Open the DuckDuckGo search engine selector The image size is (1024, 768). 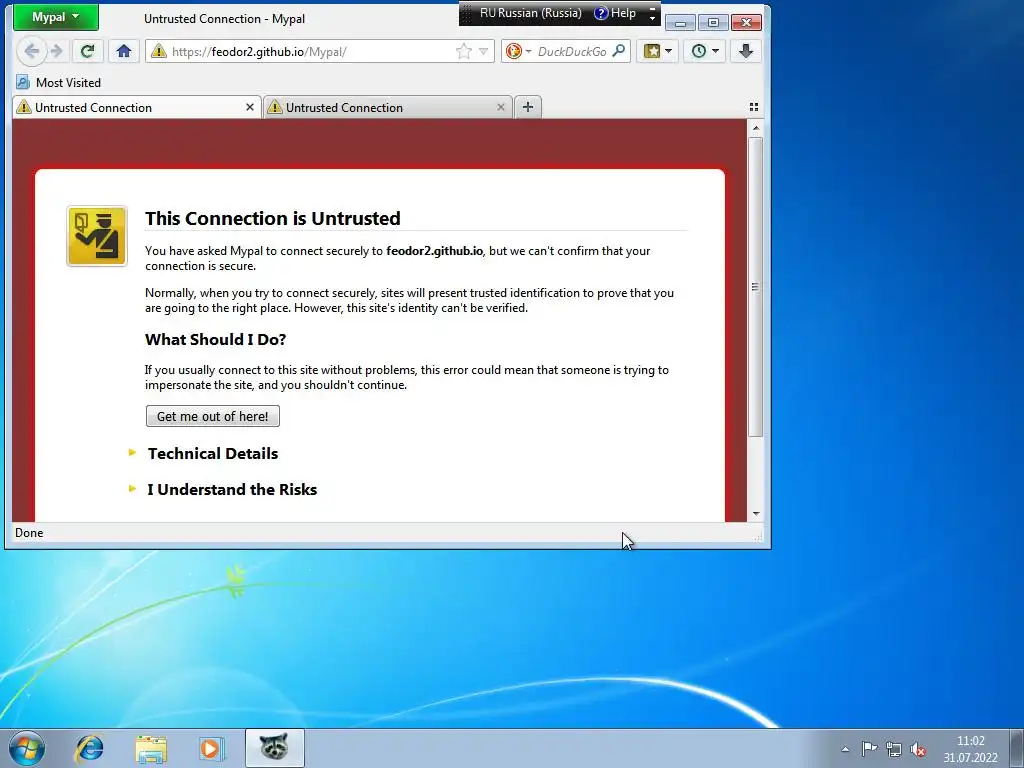click(519, 52)
